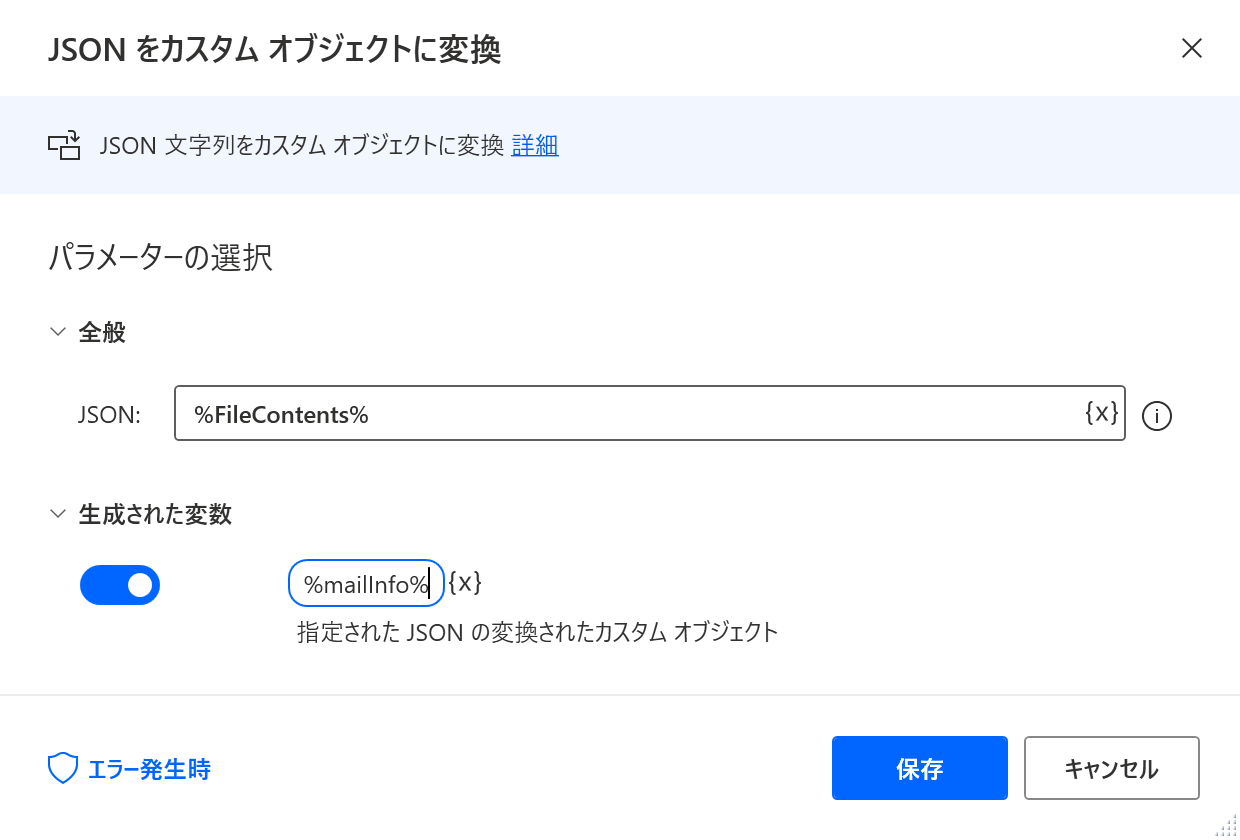The image size is (1240, 840).
Task: Focus the %FileContents% JSON input field
Action: point(650,413)
